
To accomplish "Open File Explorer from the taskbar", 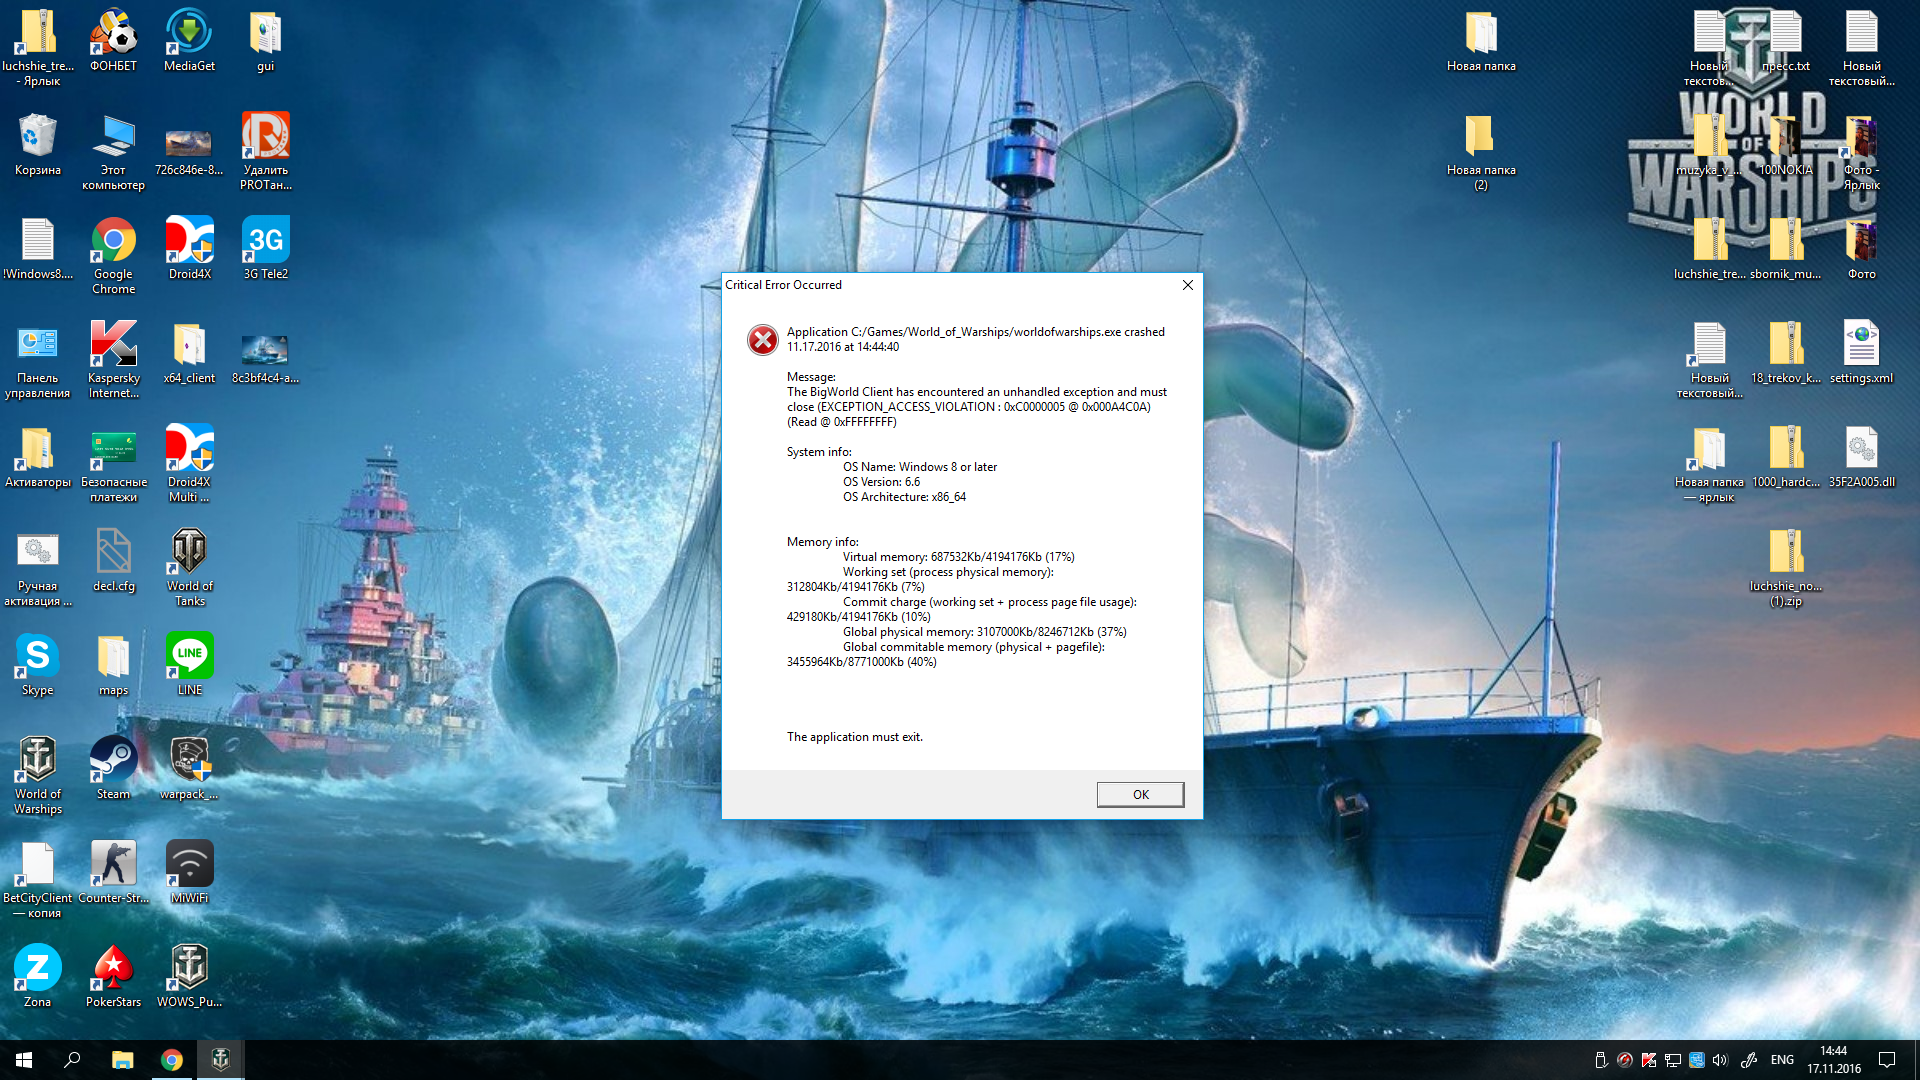I will tap(122, 1060).
